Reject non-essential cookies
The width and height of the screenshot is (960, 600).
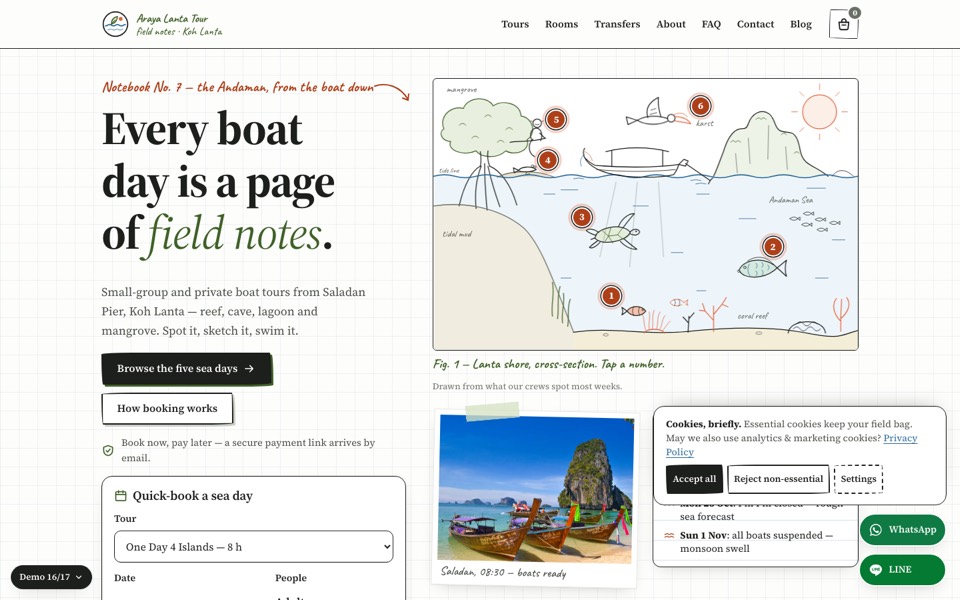778,479
